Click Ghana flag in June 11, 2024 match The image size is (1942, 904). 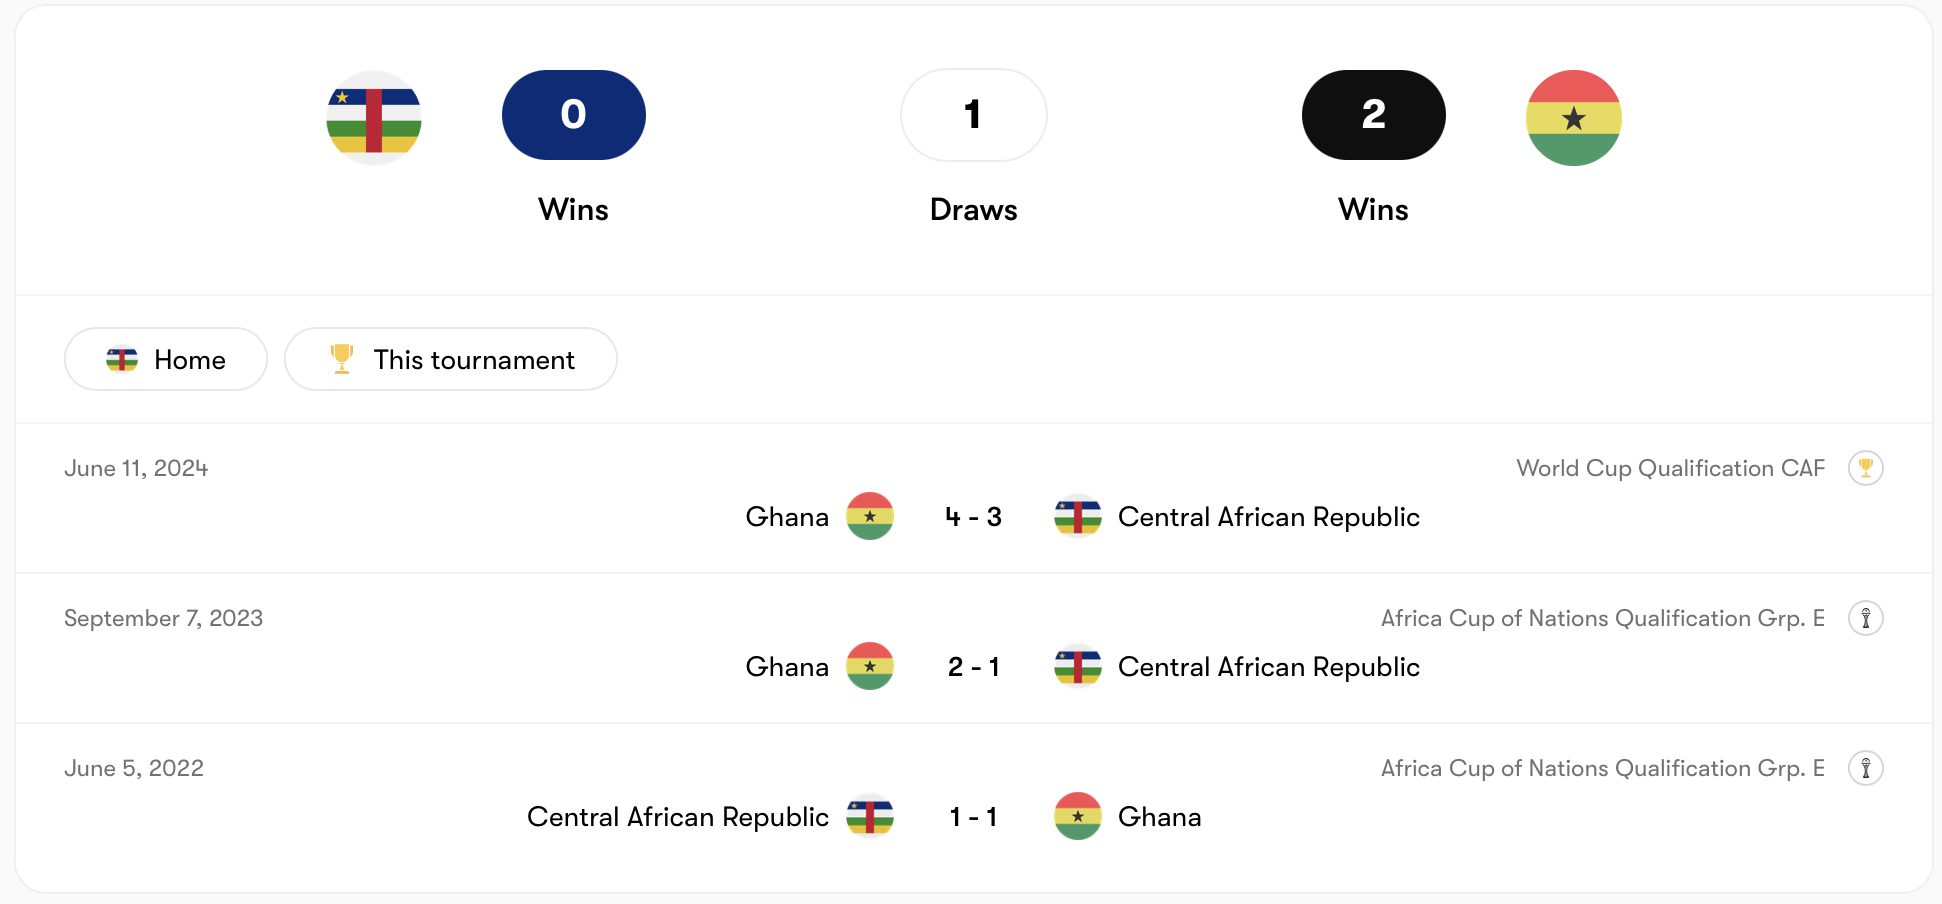870,516
